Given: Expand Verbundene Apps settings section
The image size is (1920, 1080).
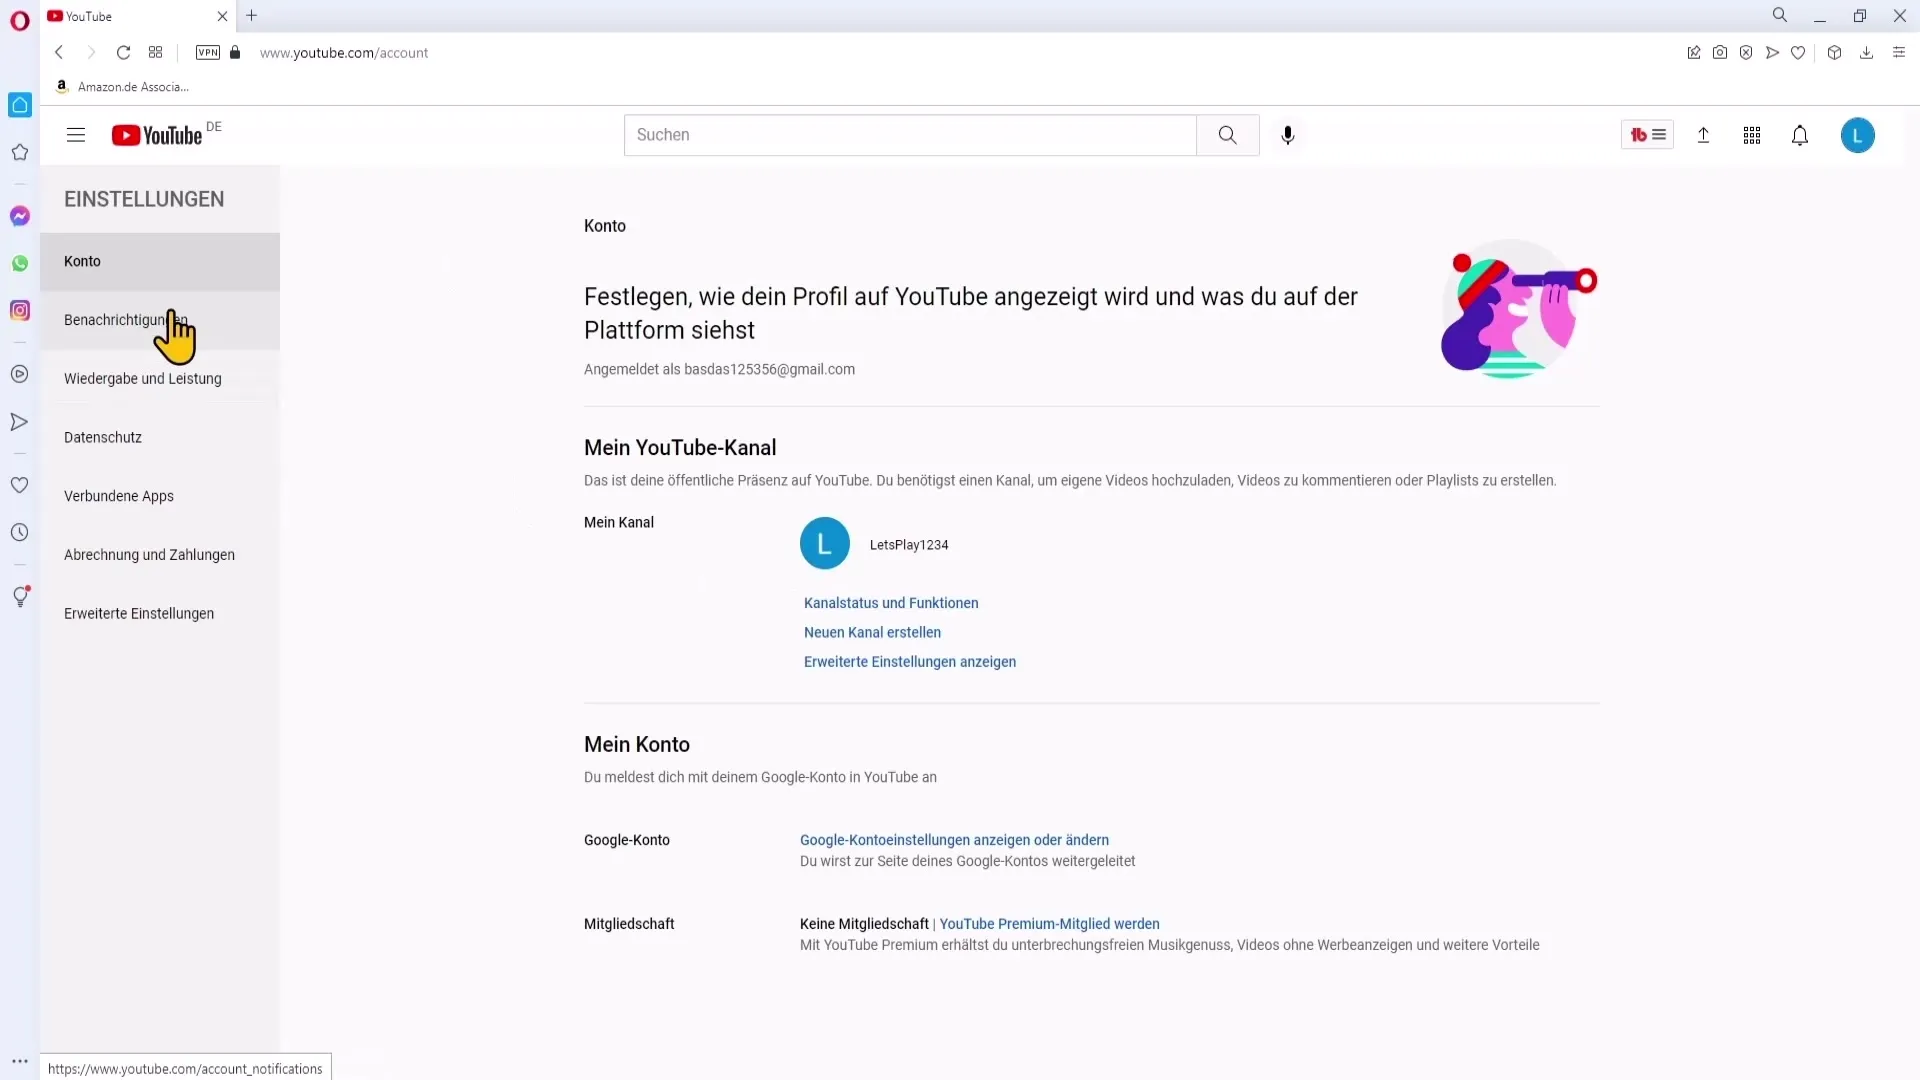Looking at the screenshot, I should pyautogui.click(x=119, y=495).
